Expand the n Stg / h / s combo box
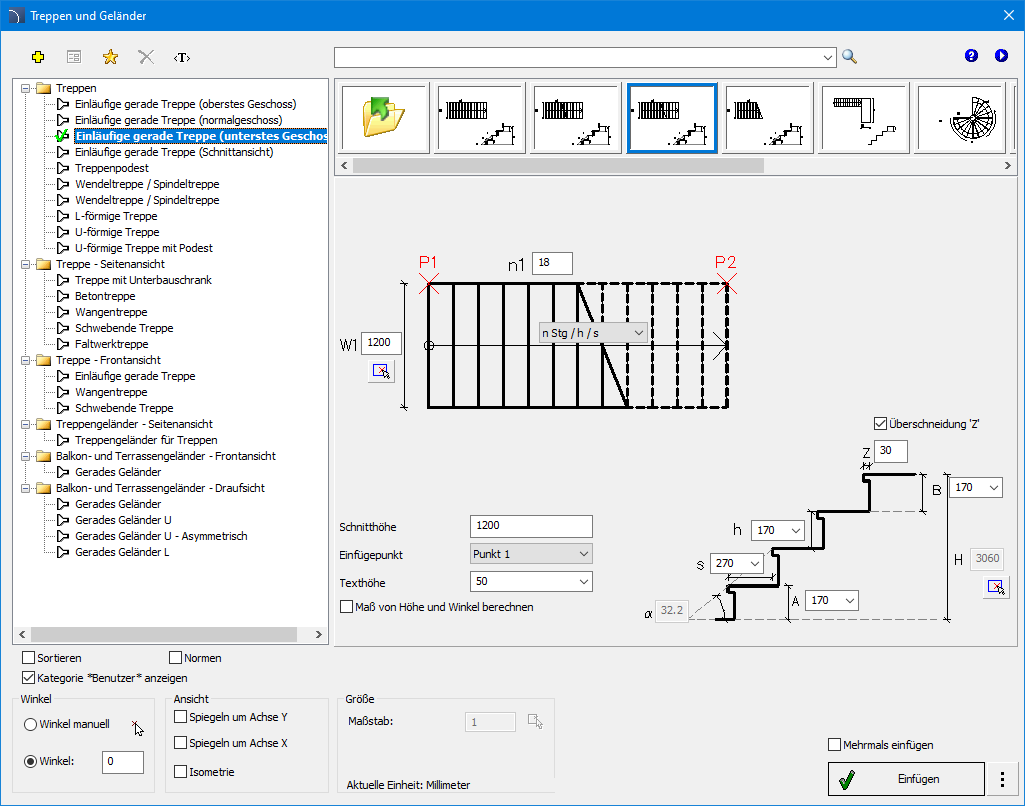The width and height of the screenshot is (1025, 806). (x=593, y=332)
